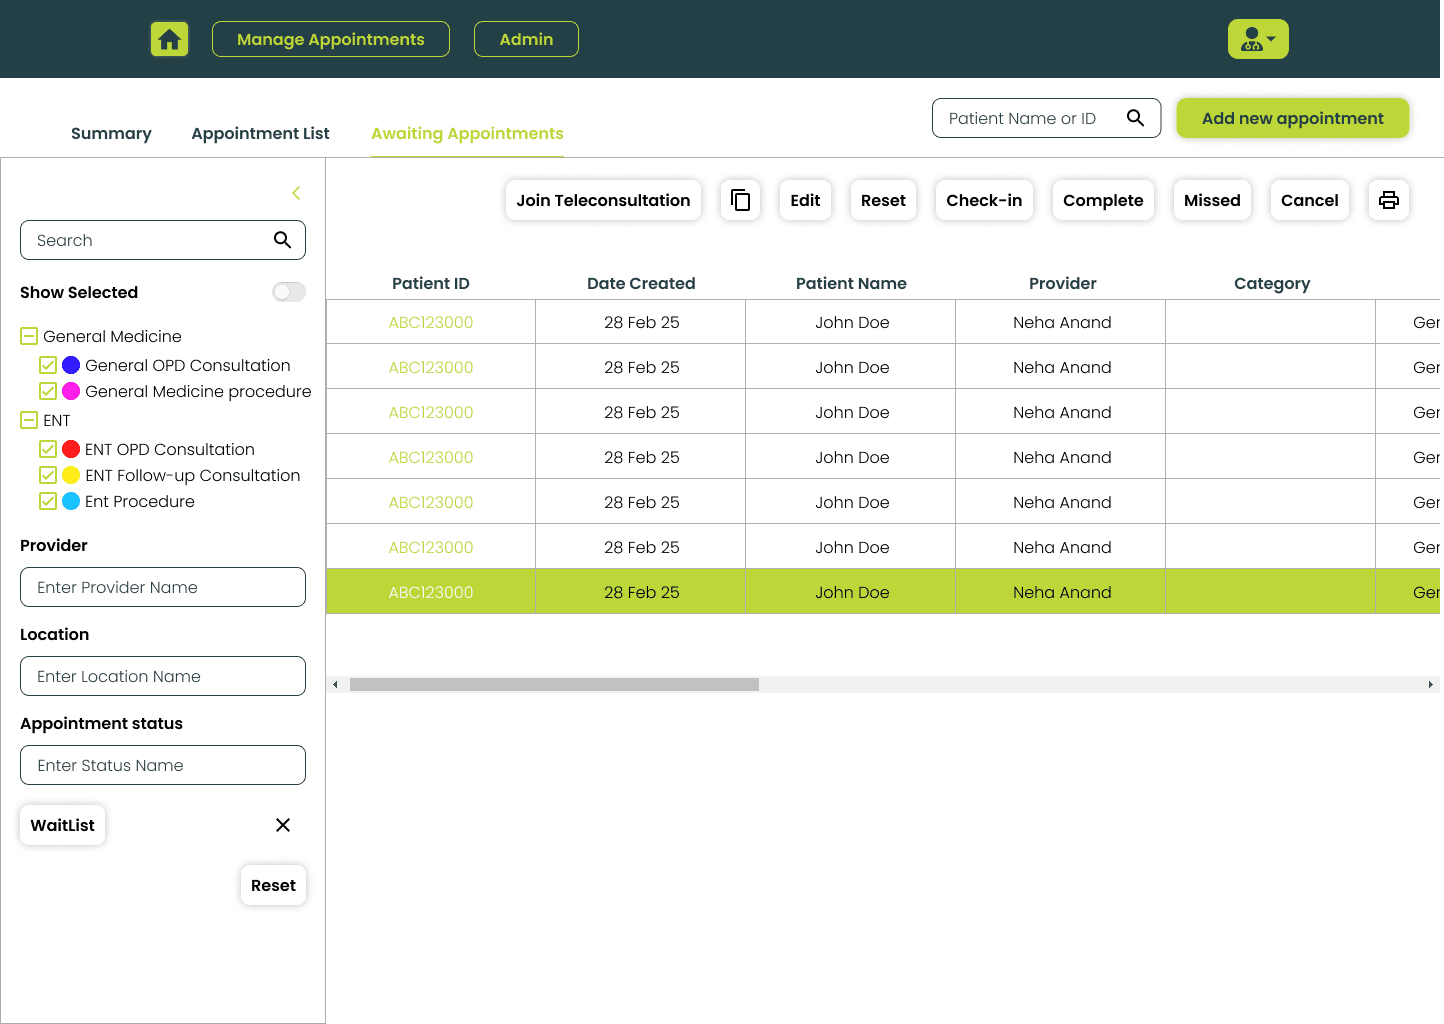Viewport: 1444px width, 1024px height.
Task: Click the print icon in the toolbar
Action: tap(1388, 200)
